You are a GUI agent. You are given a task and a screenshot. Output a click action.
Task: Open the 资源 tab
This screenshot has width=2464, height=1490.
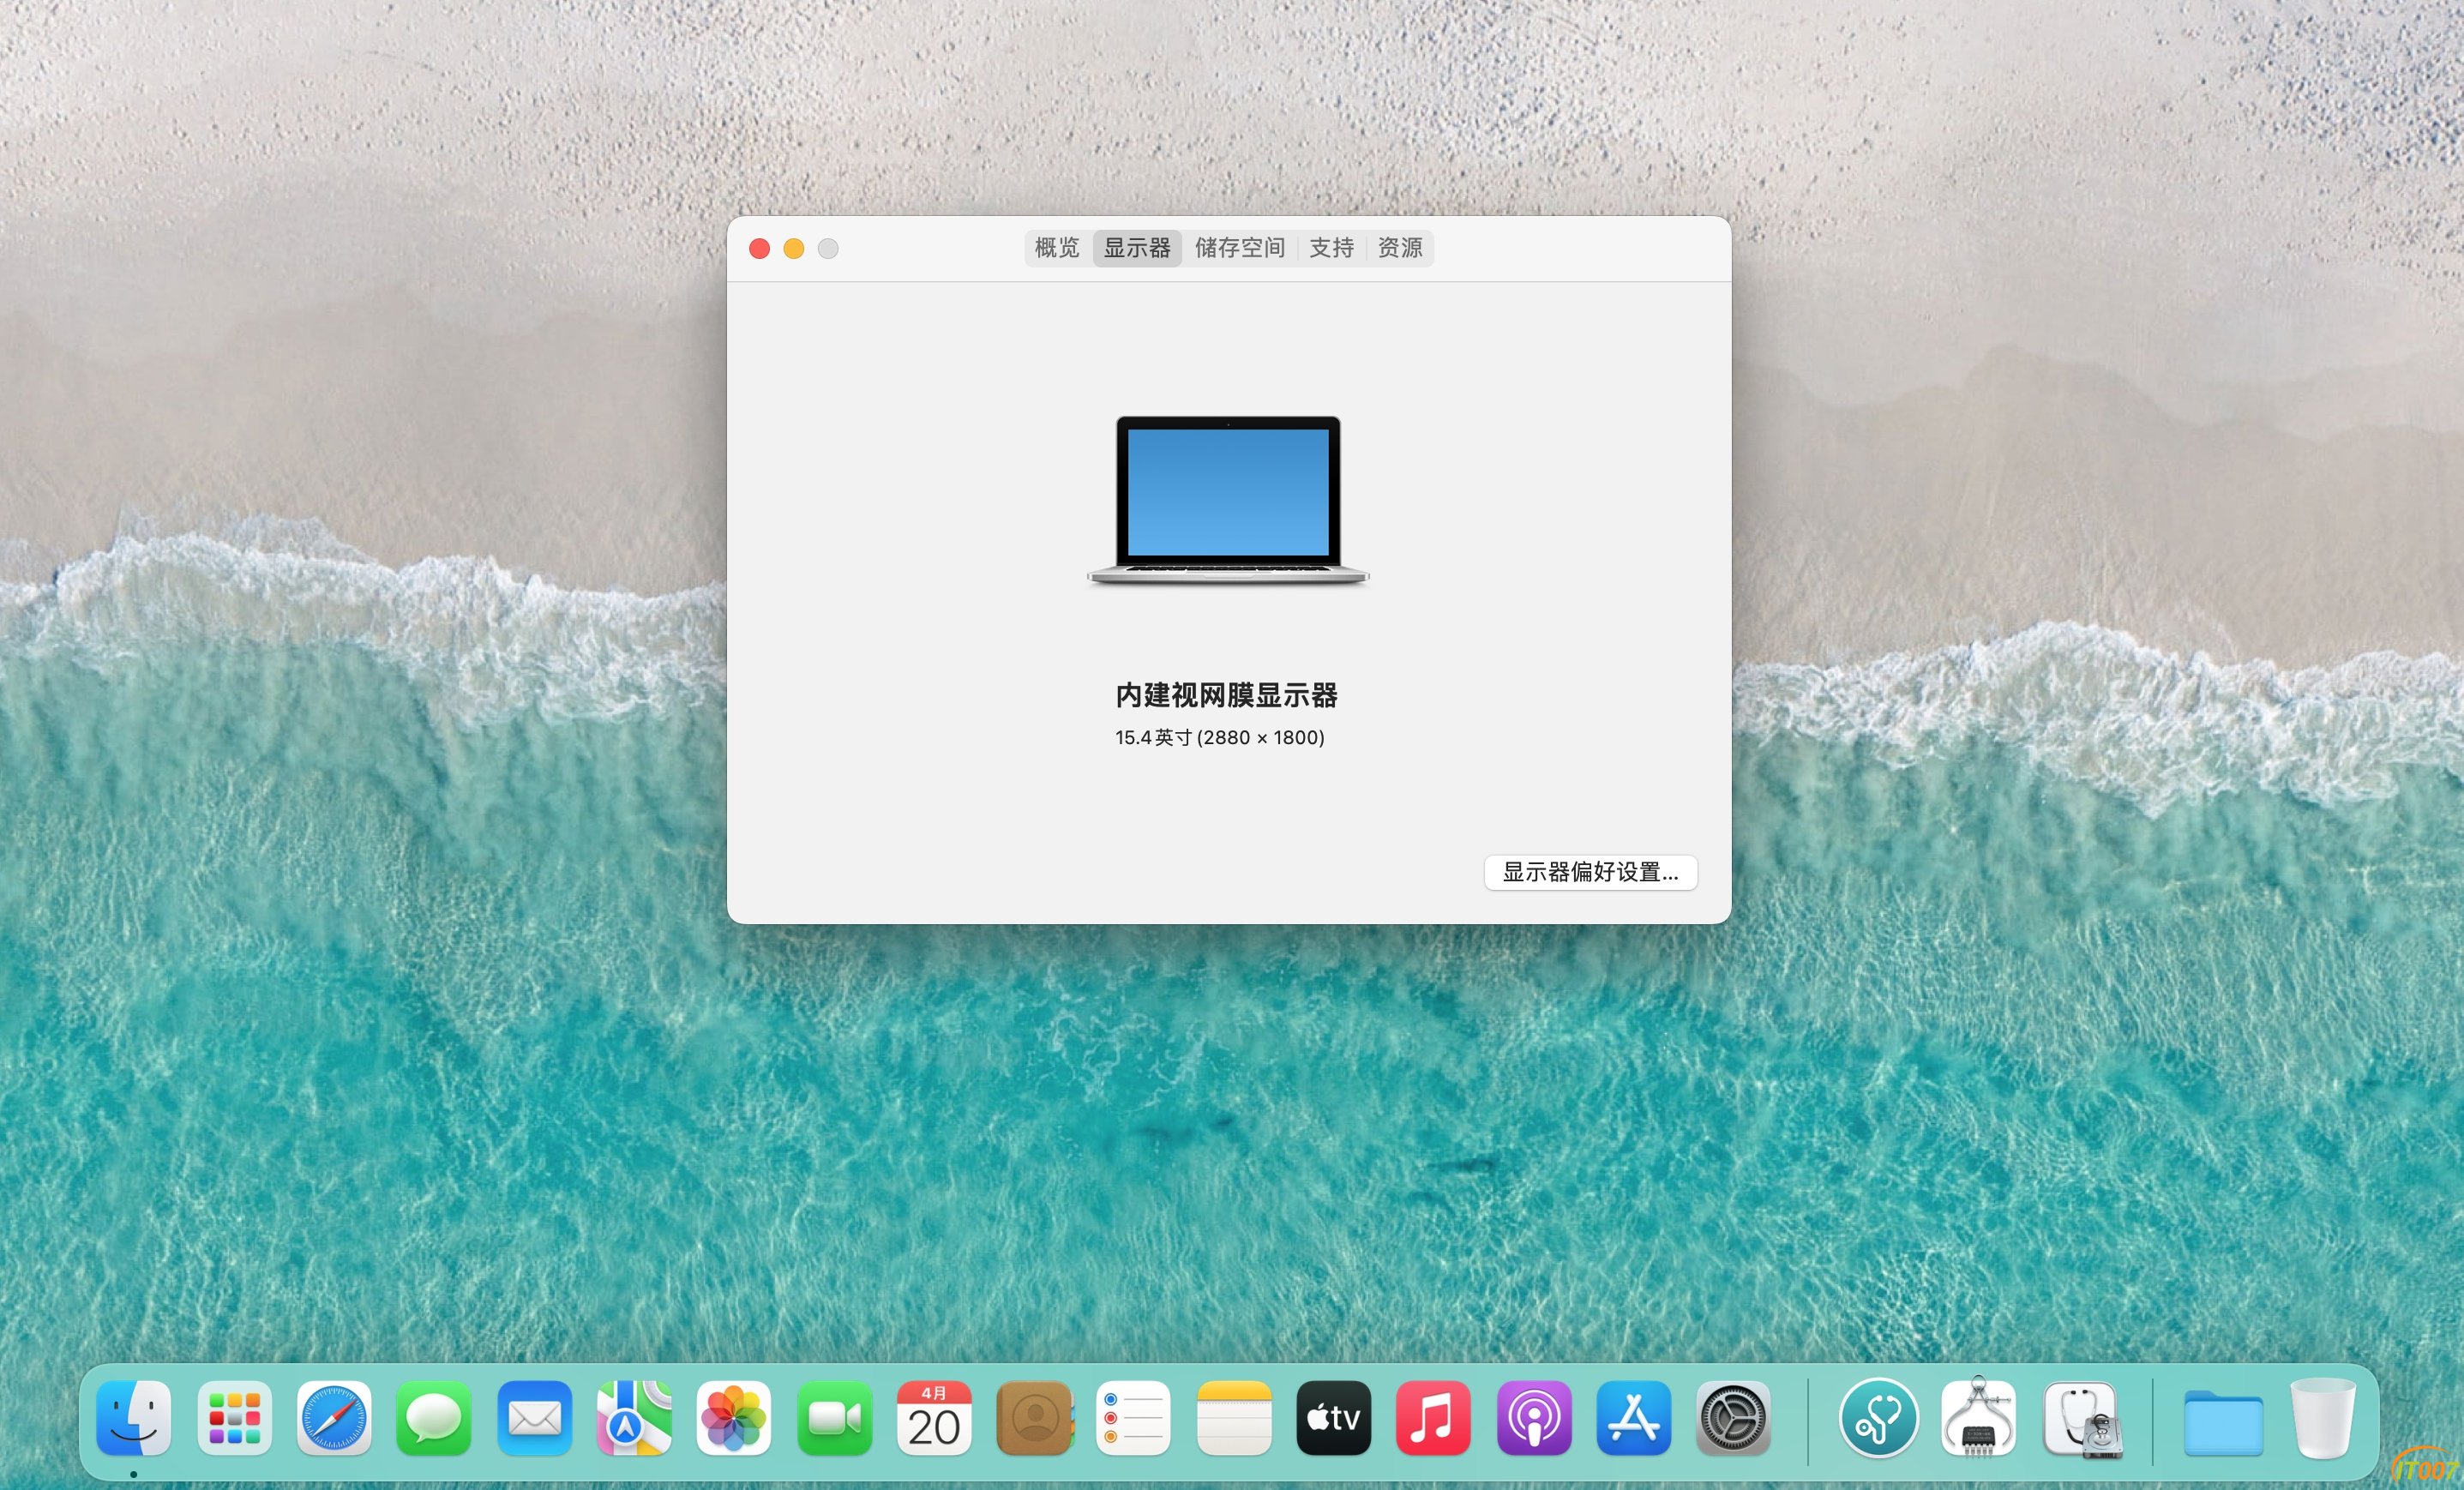pyautogui.click(x=1399, y=248)
